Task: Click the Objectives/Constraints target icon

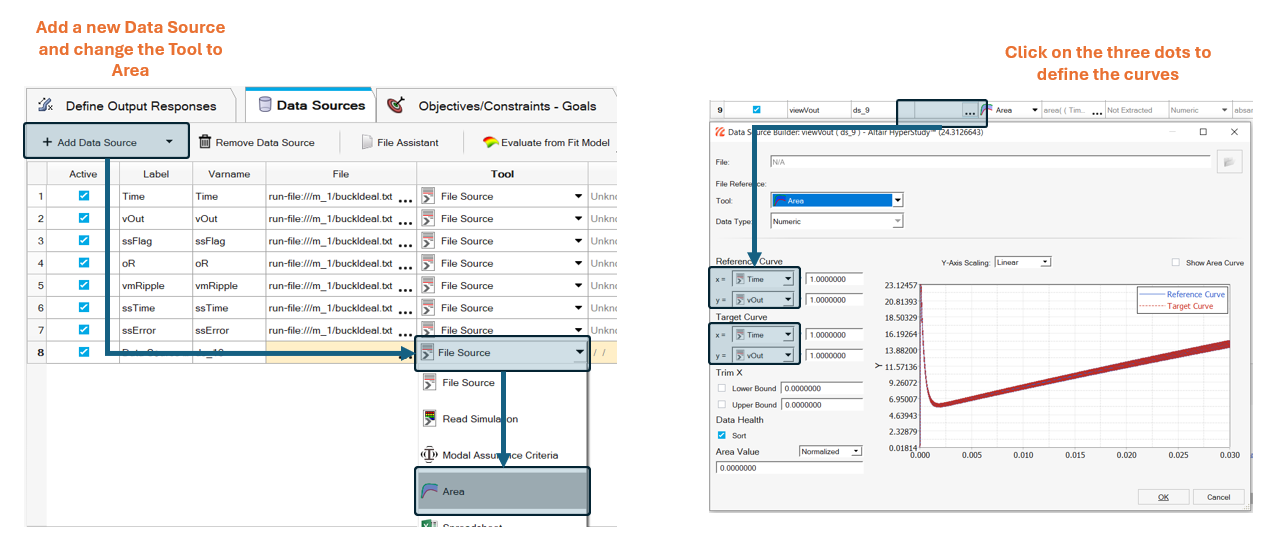Action: click(x=396, y=105)
